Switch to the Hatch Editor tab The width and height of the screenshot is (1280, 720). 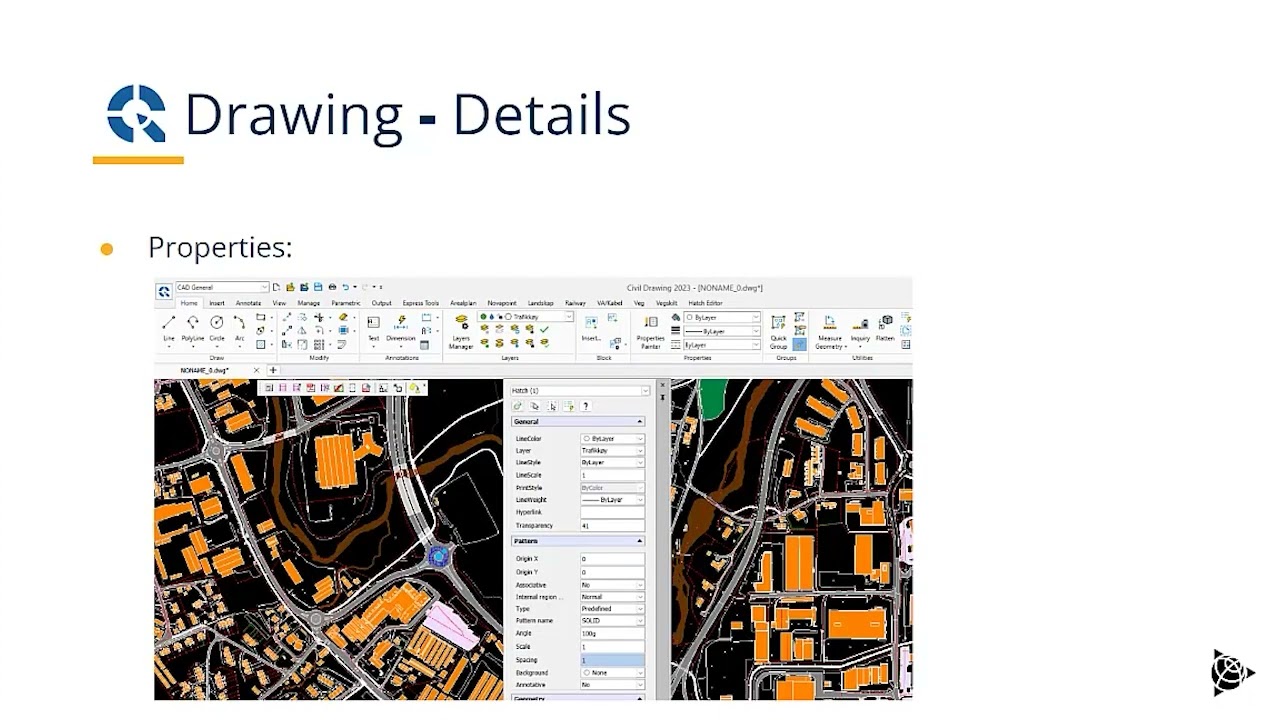coord(705,303)
